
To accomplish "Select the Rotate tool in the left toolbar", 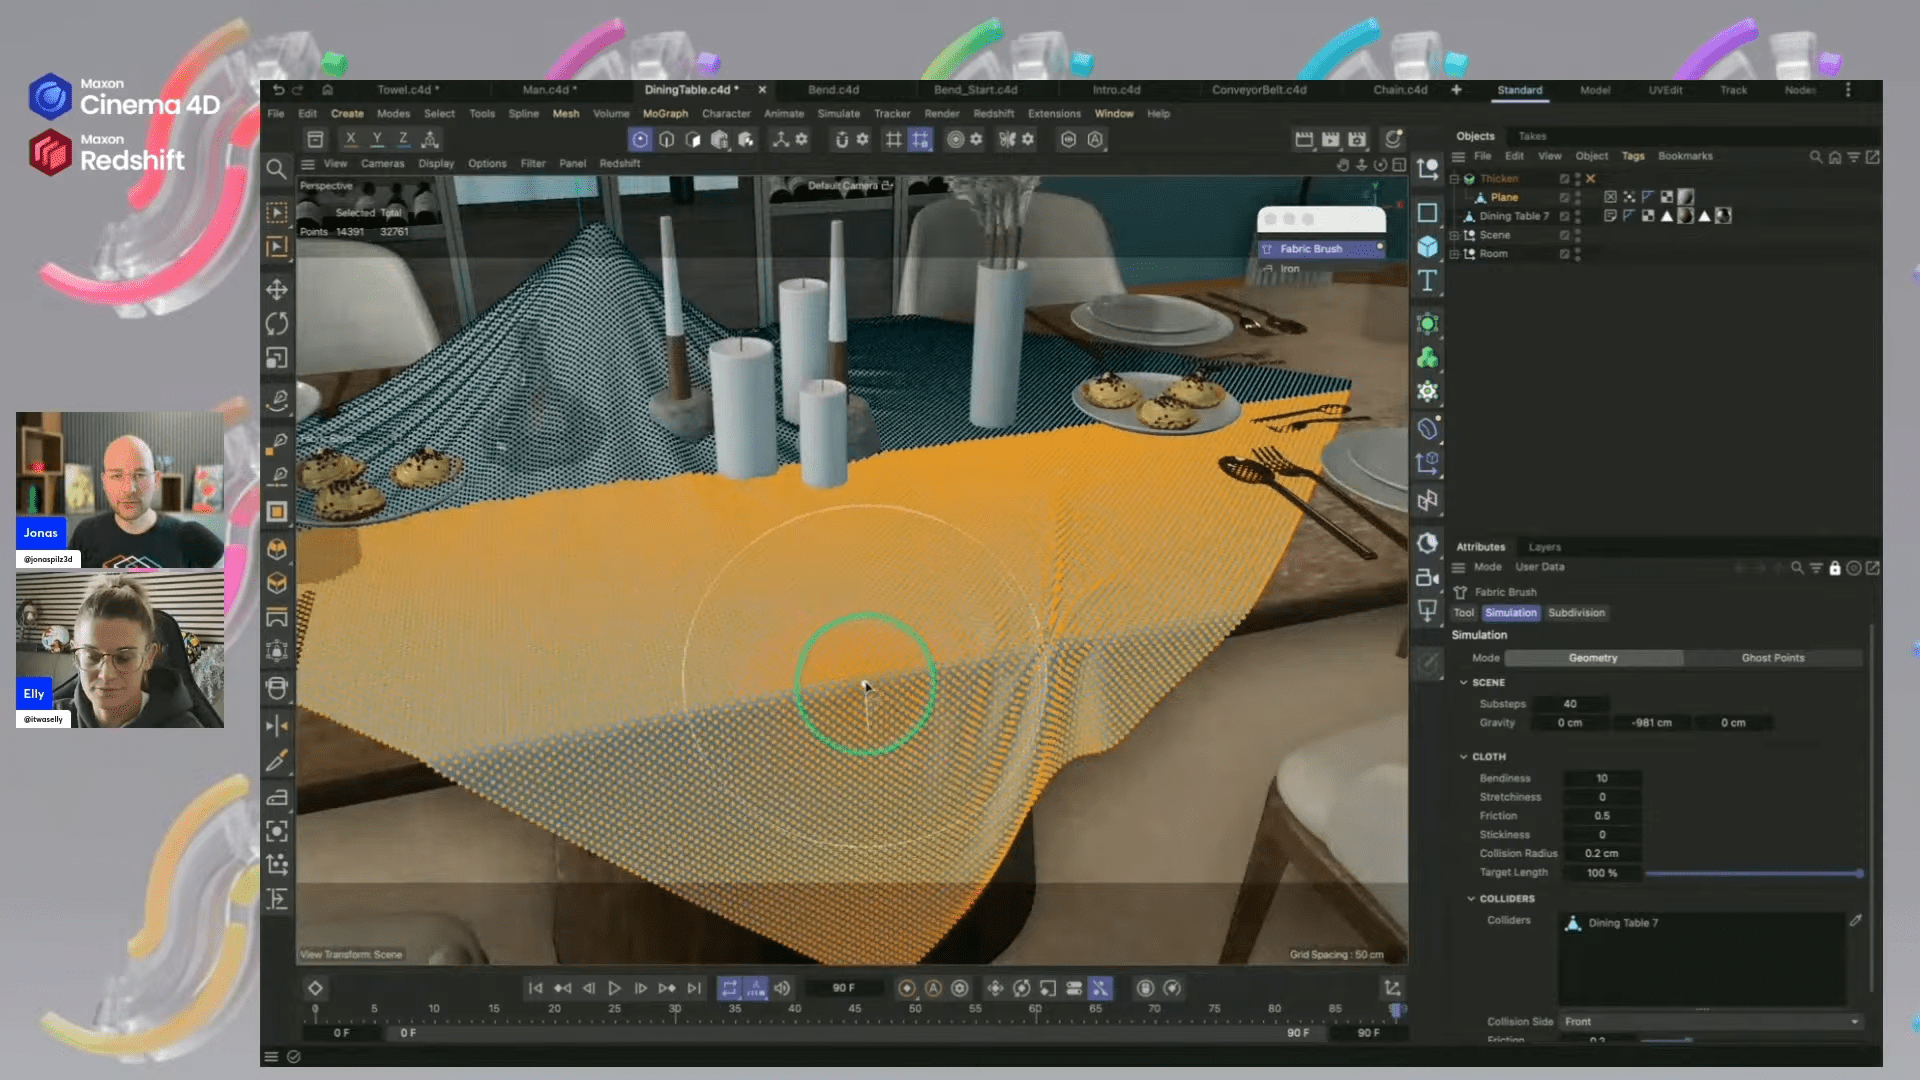I will 278,324.
